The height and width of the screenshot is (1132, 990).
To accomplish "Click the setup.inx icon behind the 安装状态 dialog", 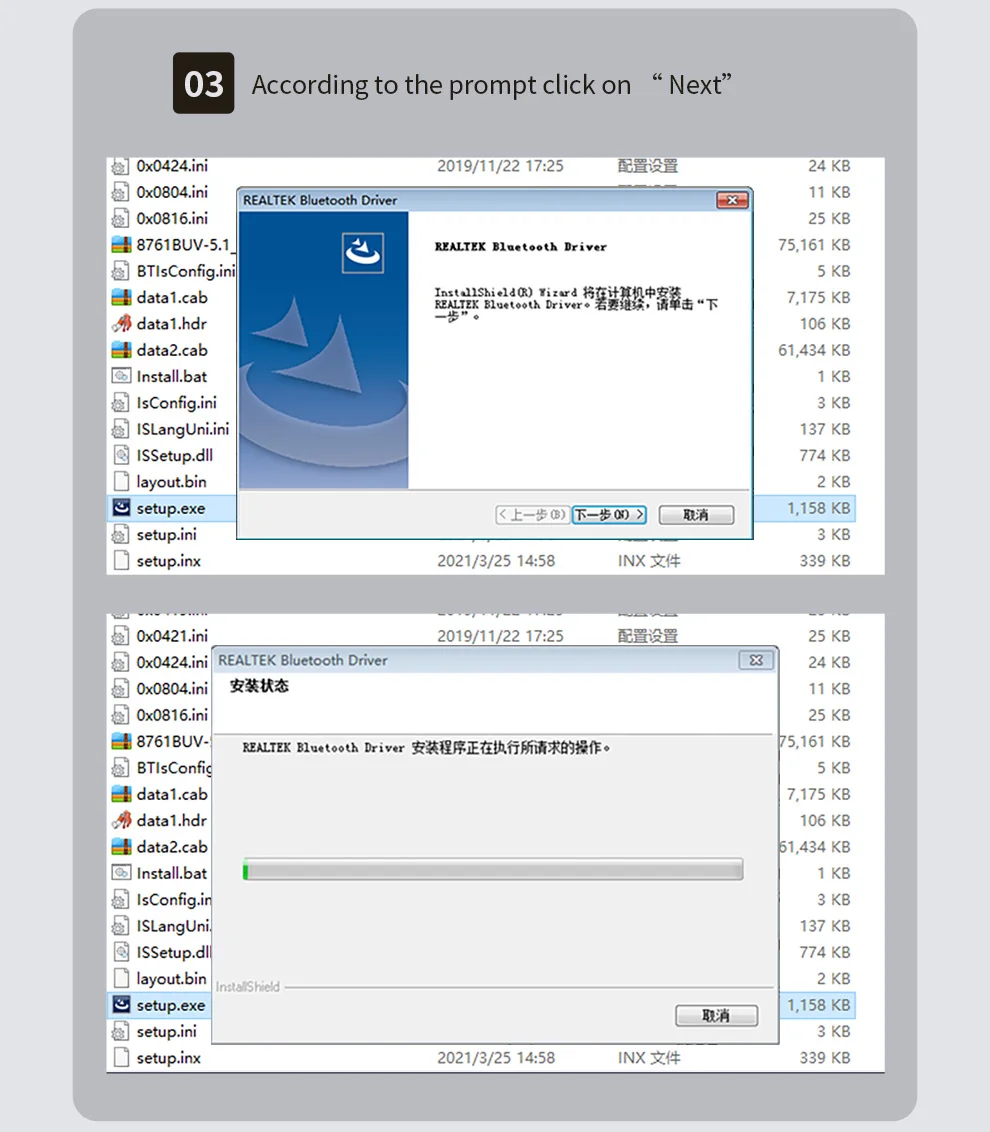I will pyautogui.click(x=121, y=1058).
